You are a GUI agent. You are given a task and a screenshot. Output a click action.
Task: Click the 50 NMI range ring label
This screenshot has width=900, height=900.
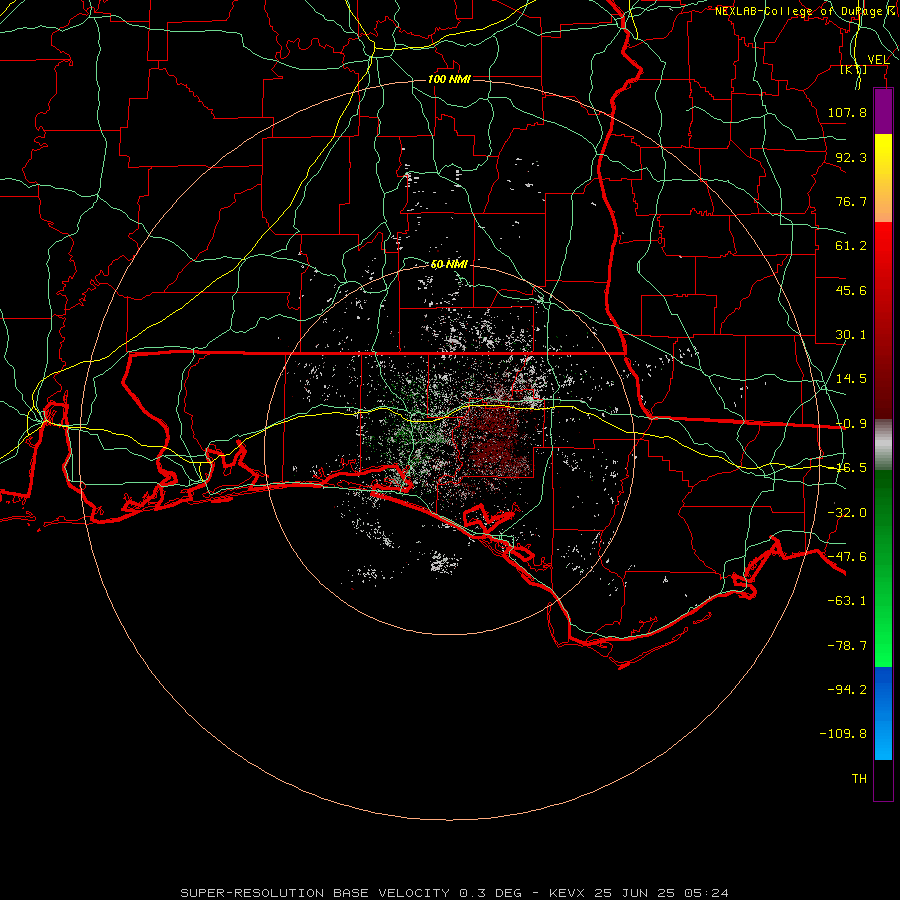[x=449, y=264]
